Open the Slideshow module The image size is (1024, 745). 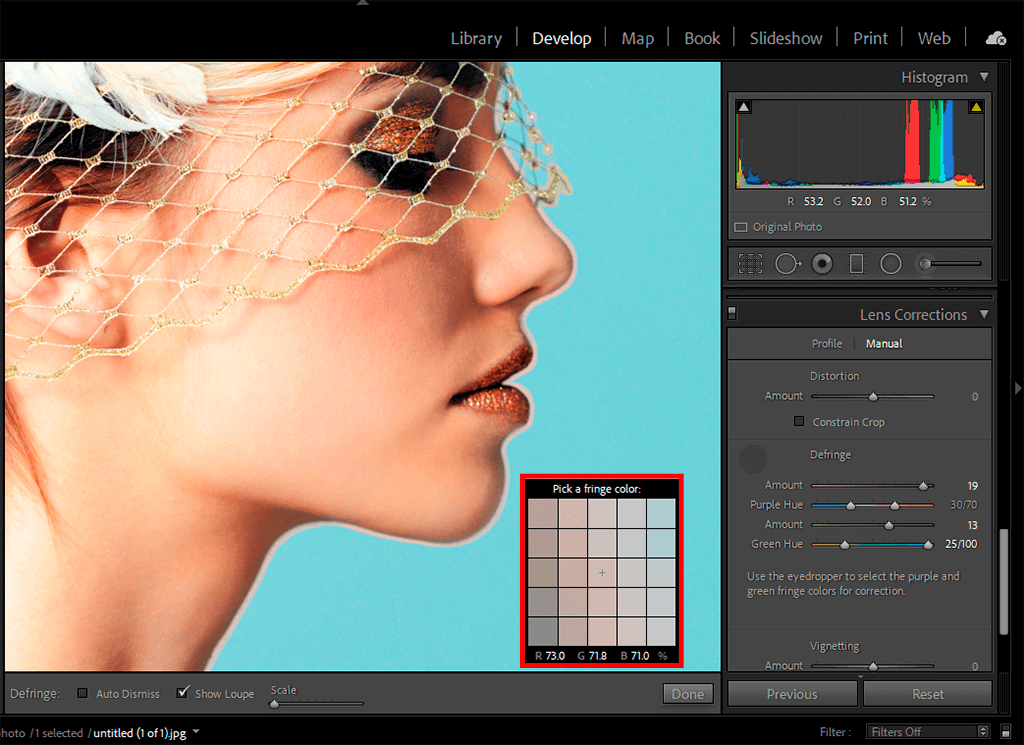pyautogui.click(x=786, y=39)
